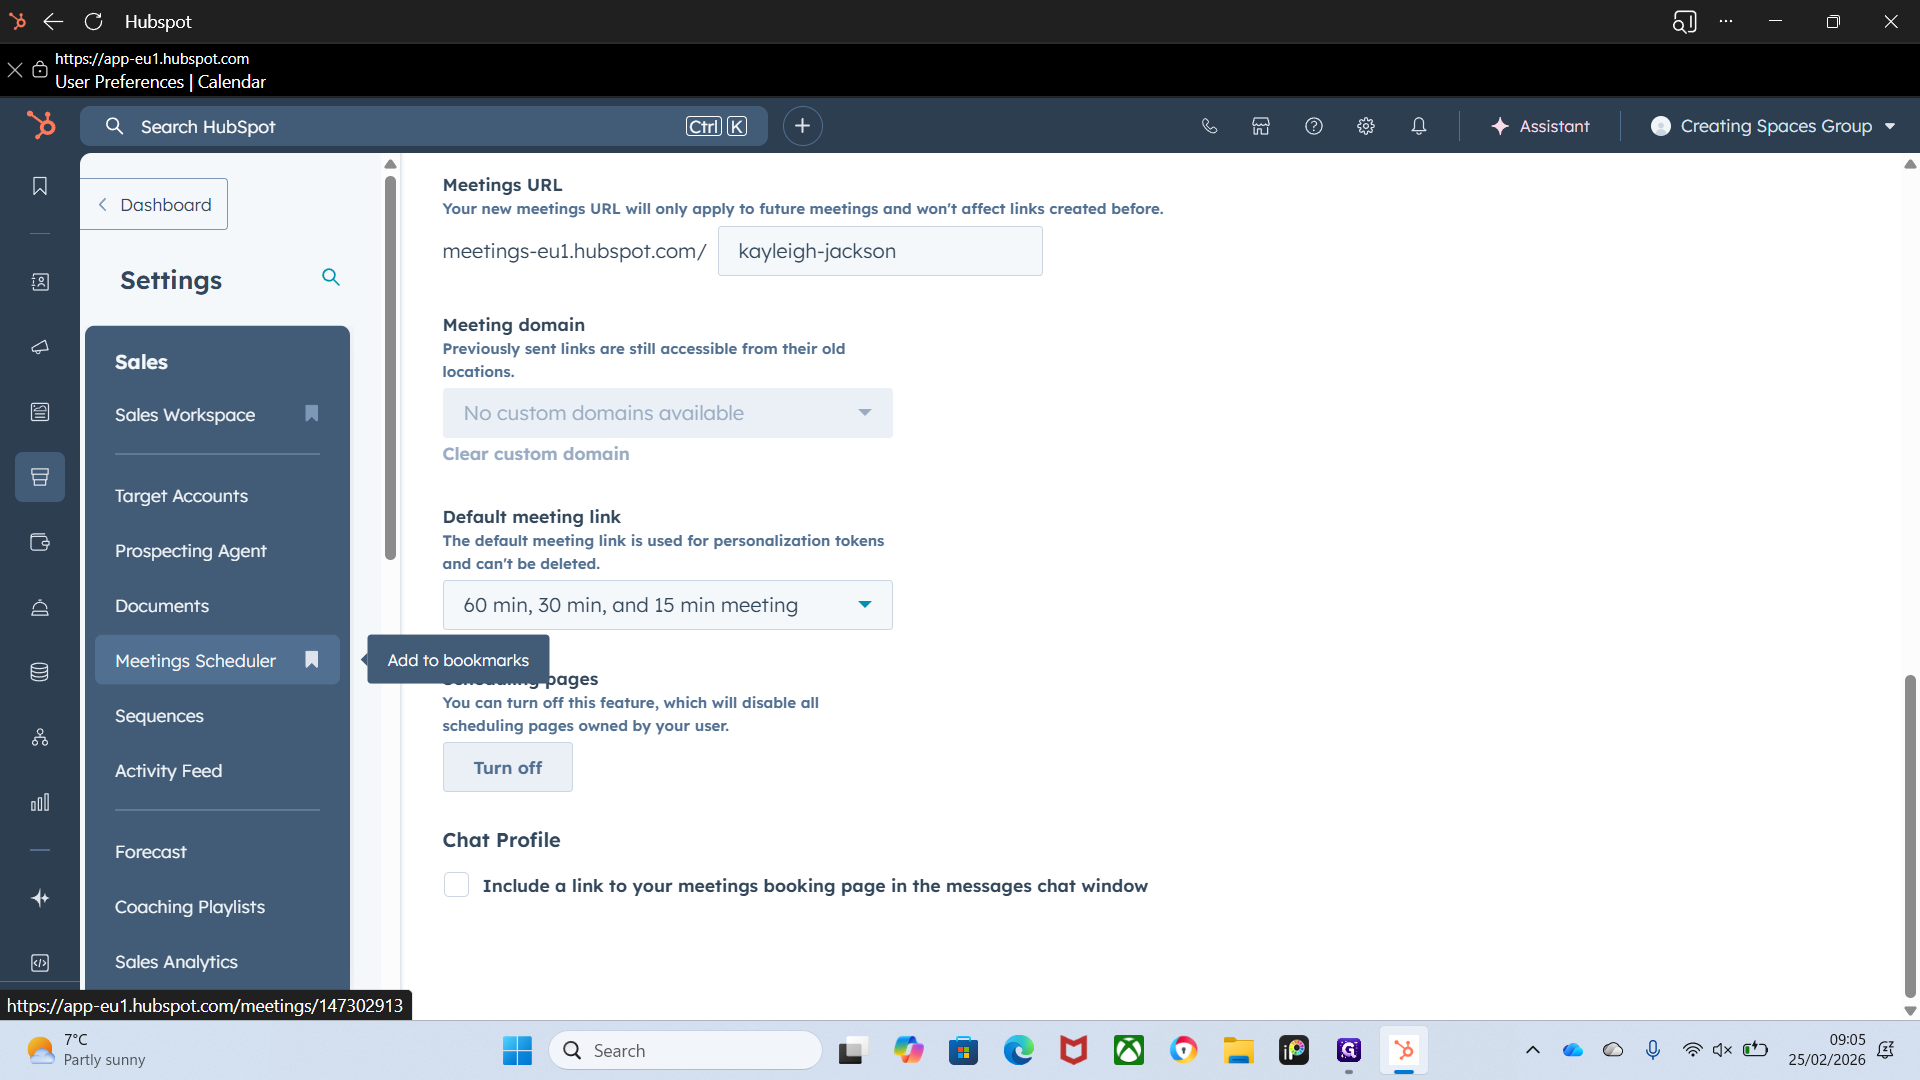1920x1080 pixels.
Task: Open Forecast settings
Action: (151, 852)
